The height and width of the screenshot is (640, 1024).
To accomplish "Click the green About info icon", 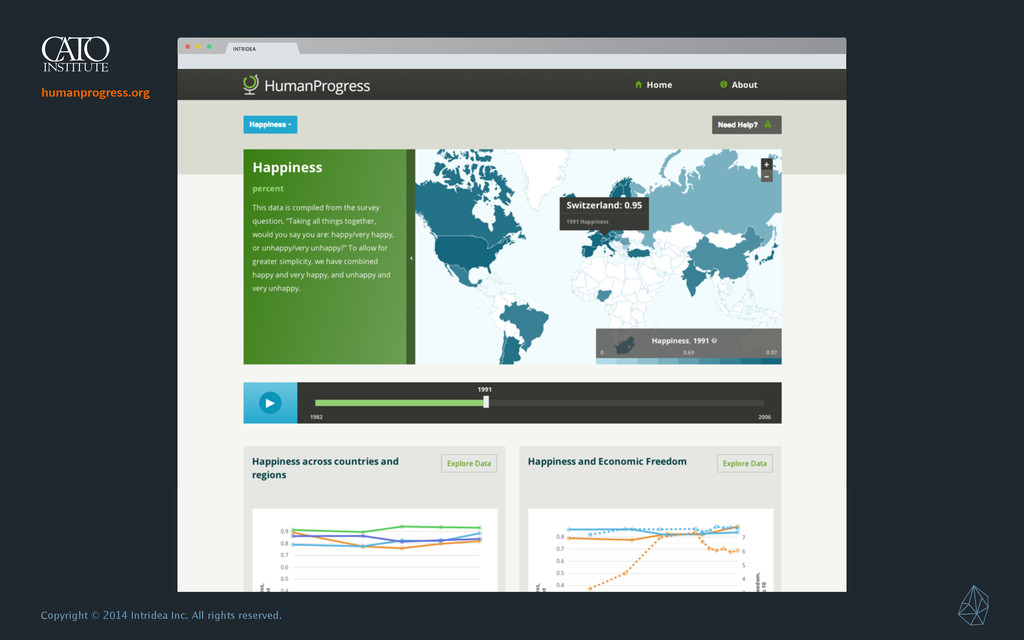I will pyautogui.click(x=724, y=84).
